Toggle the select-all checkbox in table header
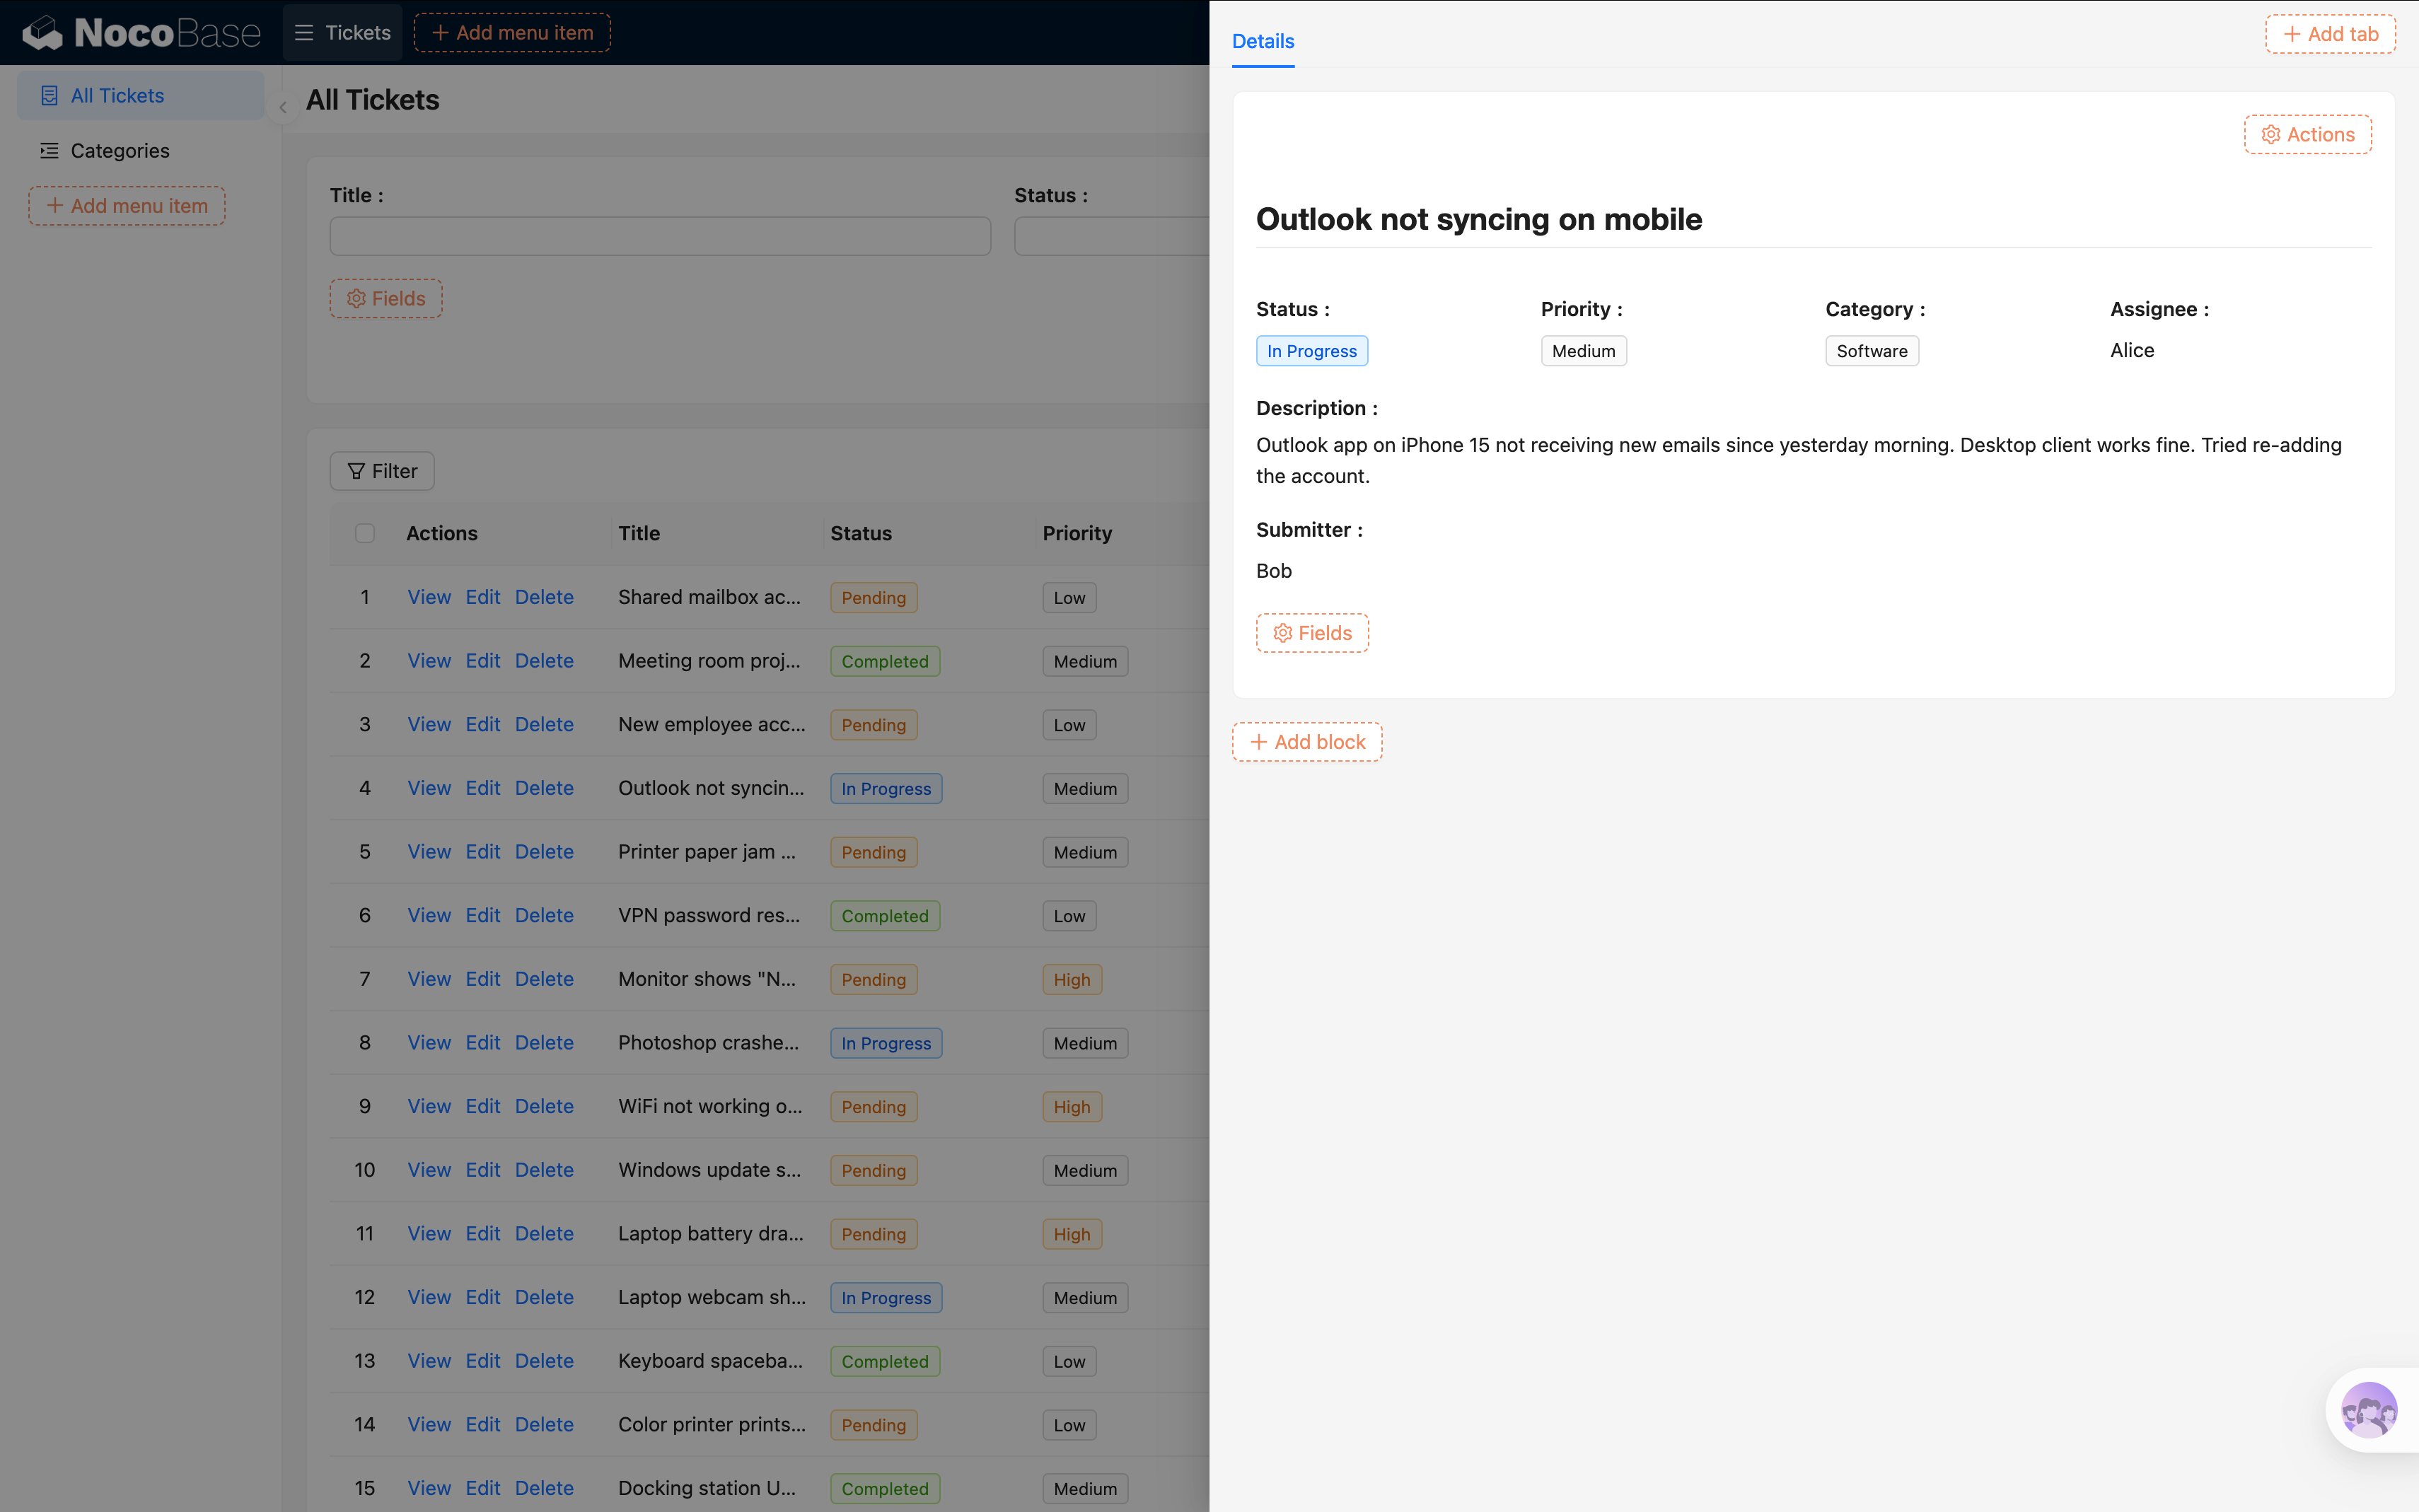This screenshot has height=1512, width=2419. pos(365,533)
